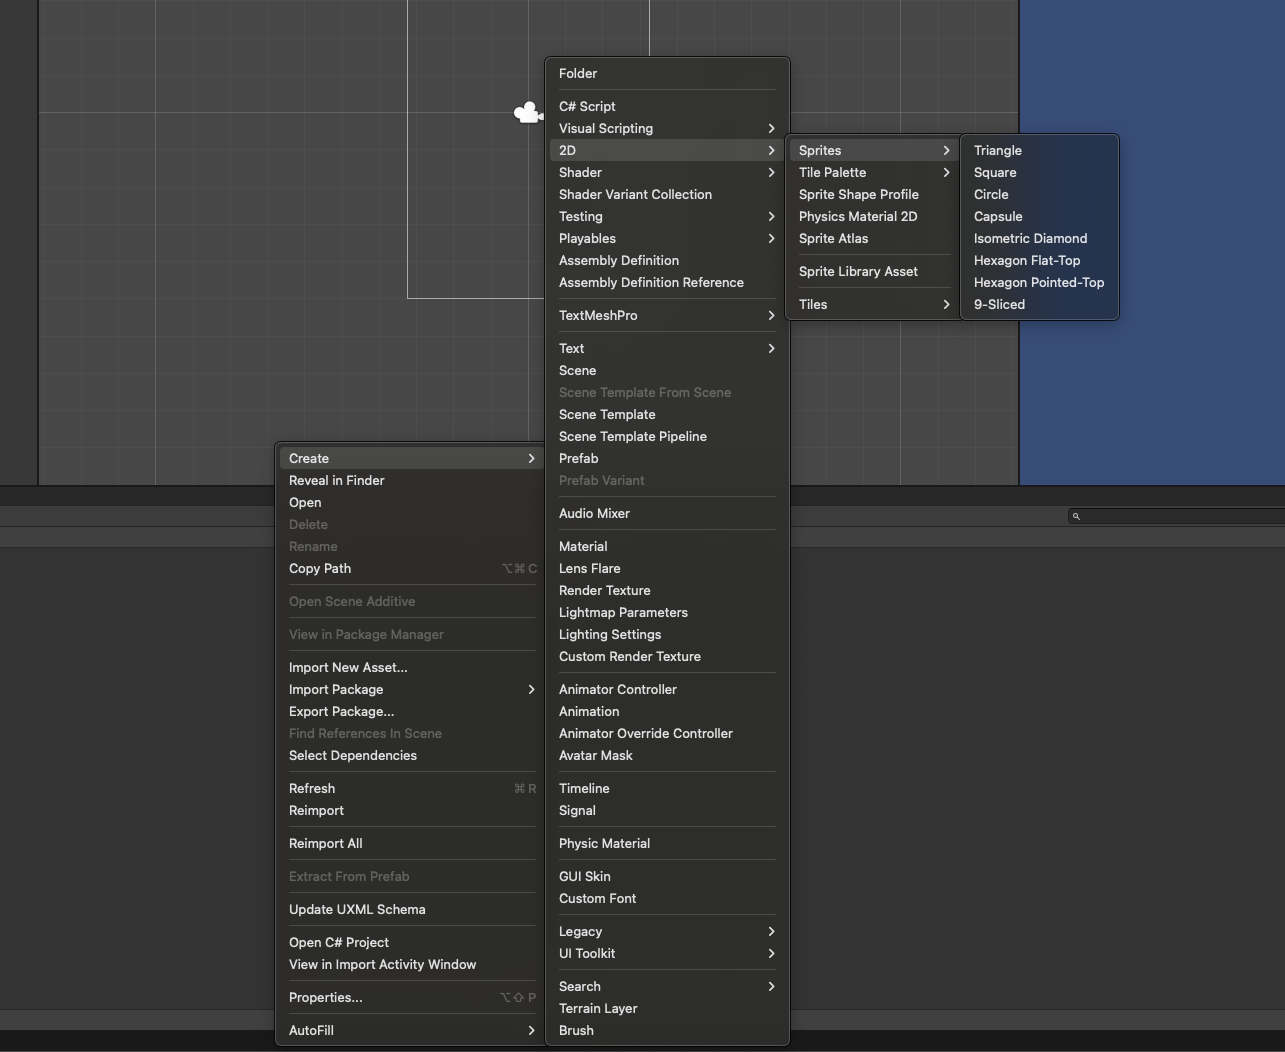1285x1052 pixels.
Task: Select Shader Variant Collection
Action: 667,194
